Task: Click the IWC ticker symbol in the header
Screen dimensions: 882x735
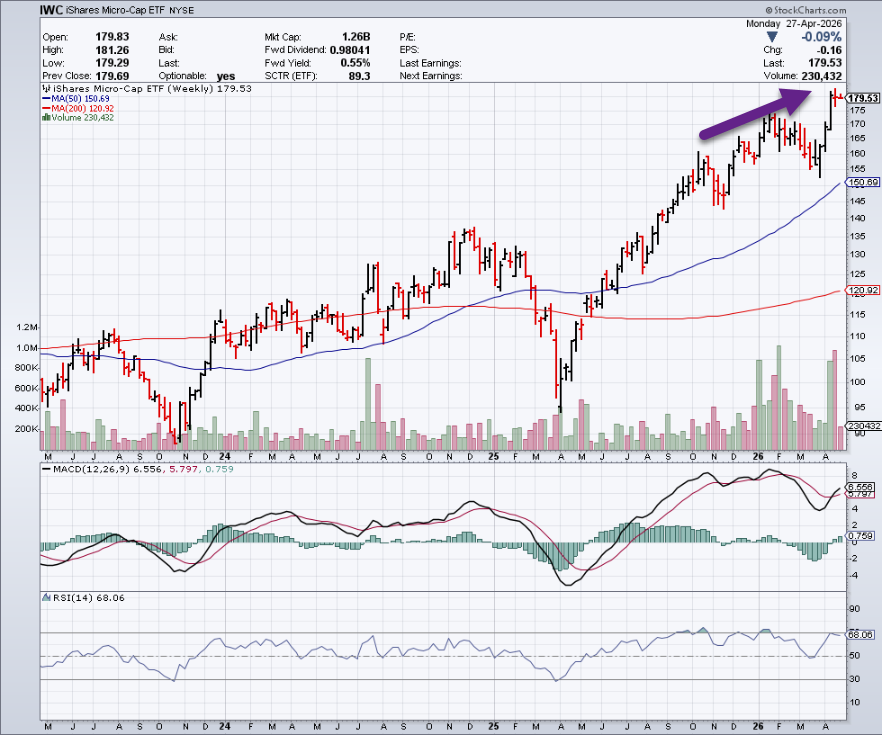Action: [x=53, y=10]
